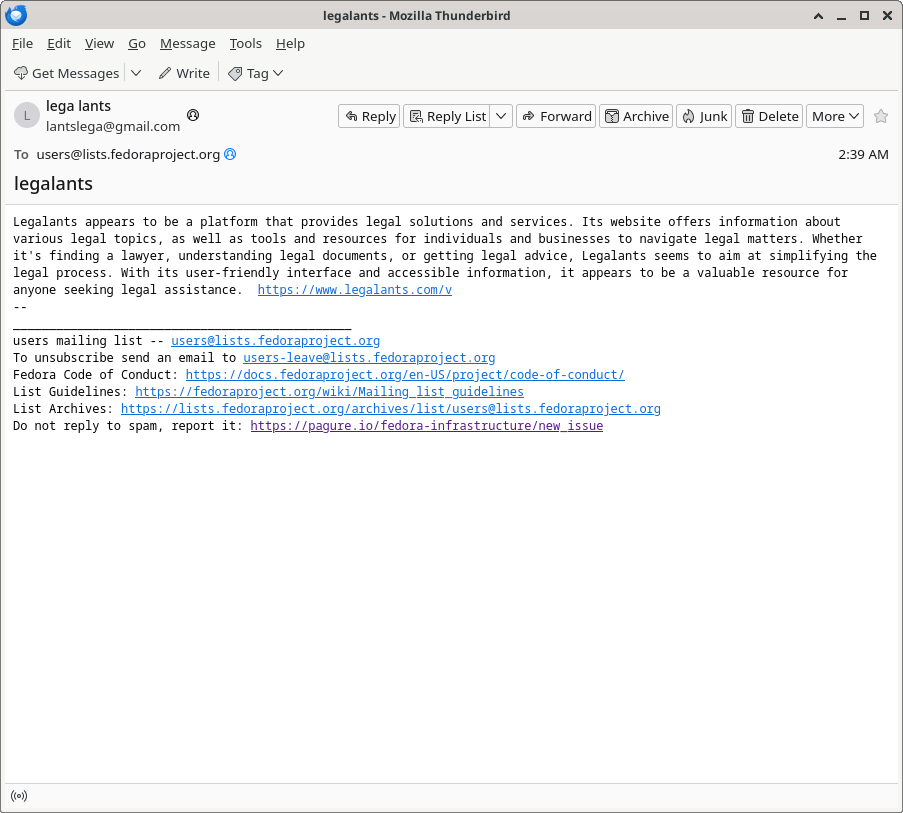Click the connection status icon in status bar
This screenshot has width=903, height=813.
(x=19, y=796)
